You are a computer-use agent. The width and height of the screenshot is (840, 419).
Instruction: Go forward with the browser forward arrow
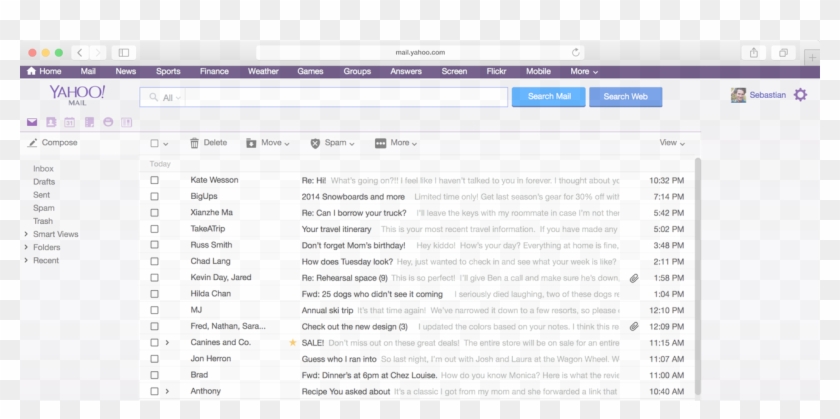coord(98,53)
